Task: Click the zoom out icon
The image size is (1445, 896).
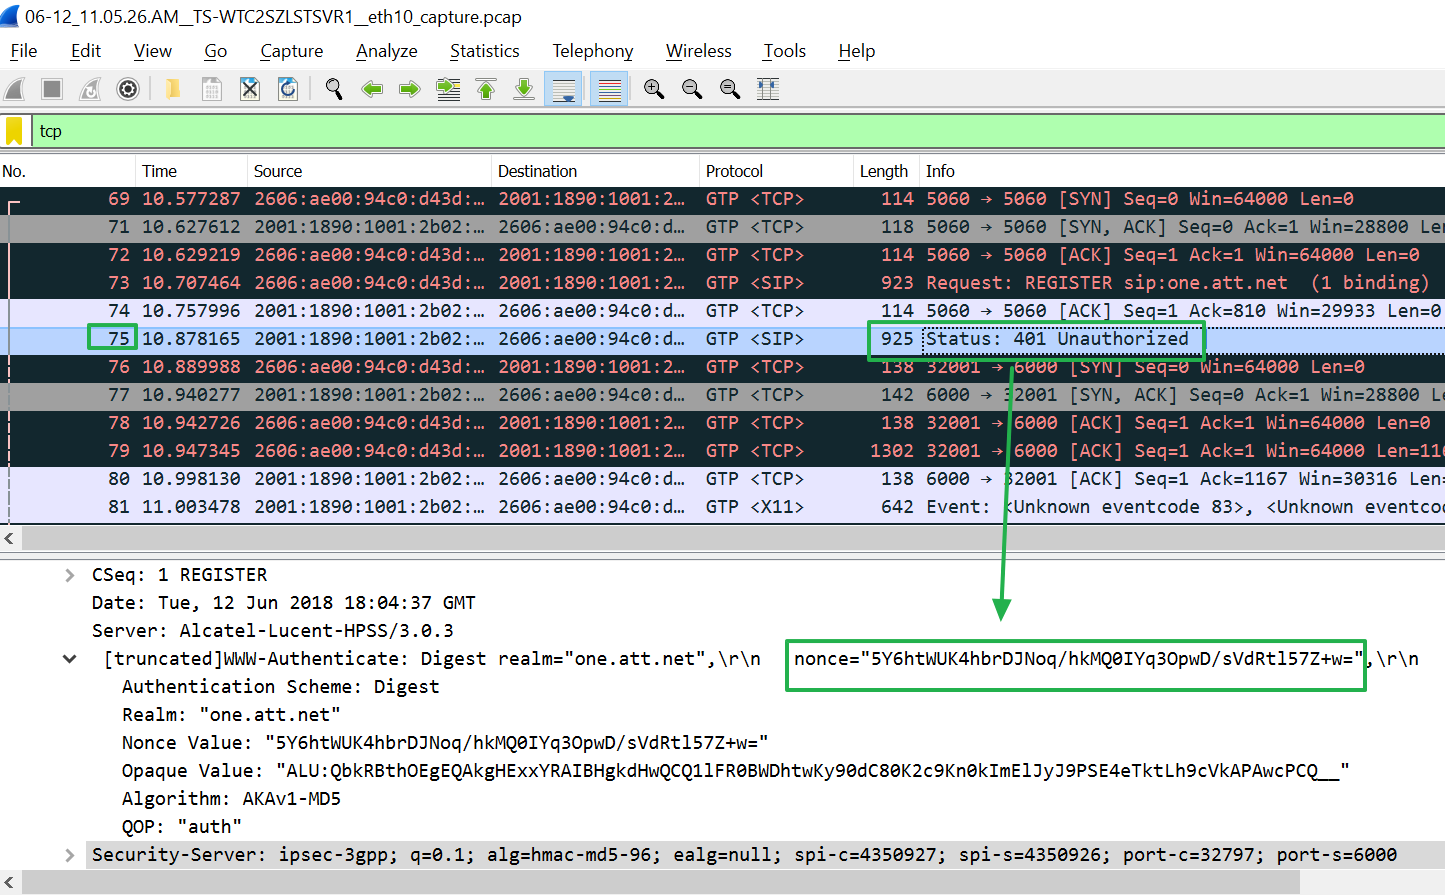Action: click(692, 89)
